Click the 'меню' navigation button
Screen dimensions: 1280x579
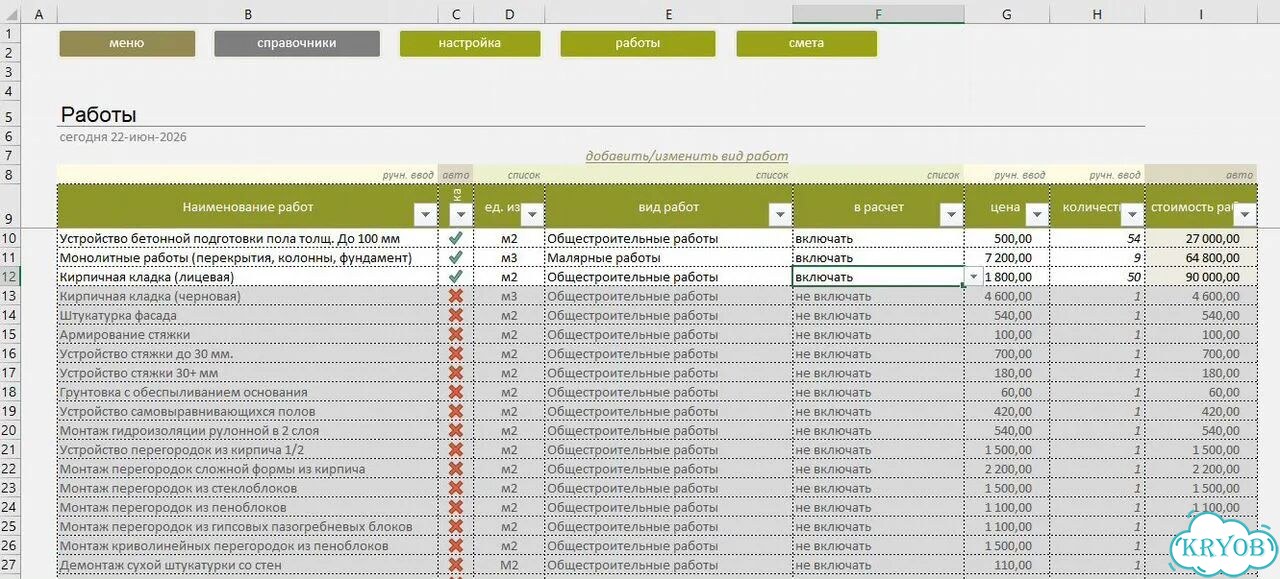tap(127, 44)
